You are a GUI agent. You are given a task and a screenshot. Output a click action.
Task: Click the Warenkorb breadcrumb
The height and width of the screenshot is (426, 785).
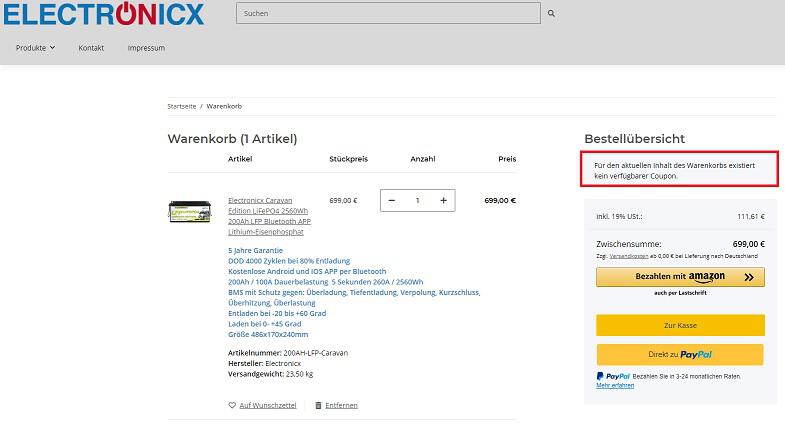pos(224,106)
